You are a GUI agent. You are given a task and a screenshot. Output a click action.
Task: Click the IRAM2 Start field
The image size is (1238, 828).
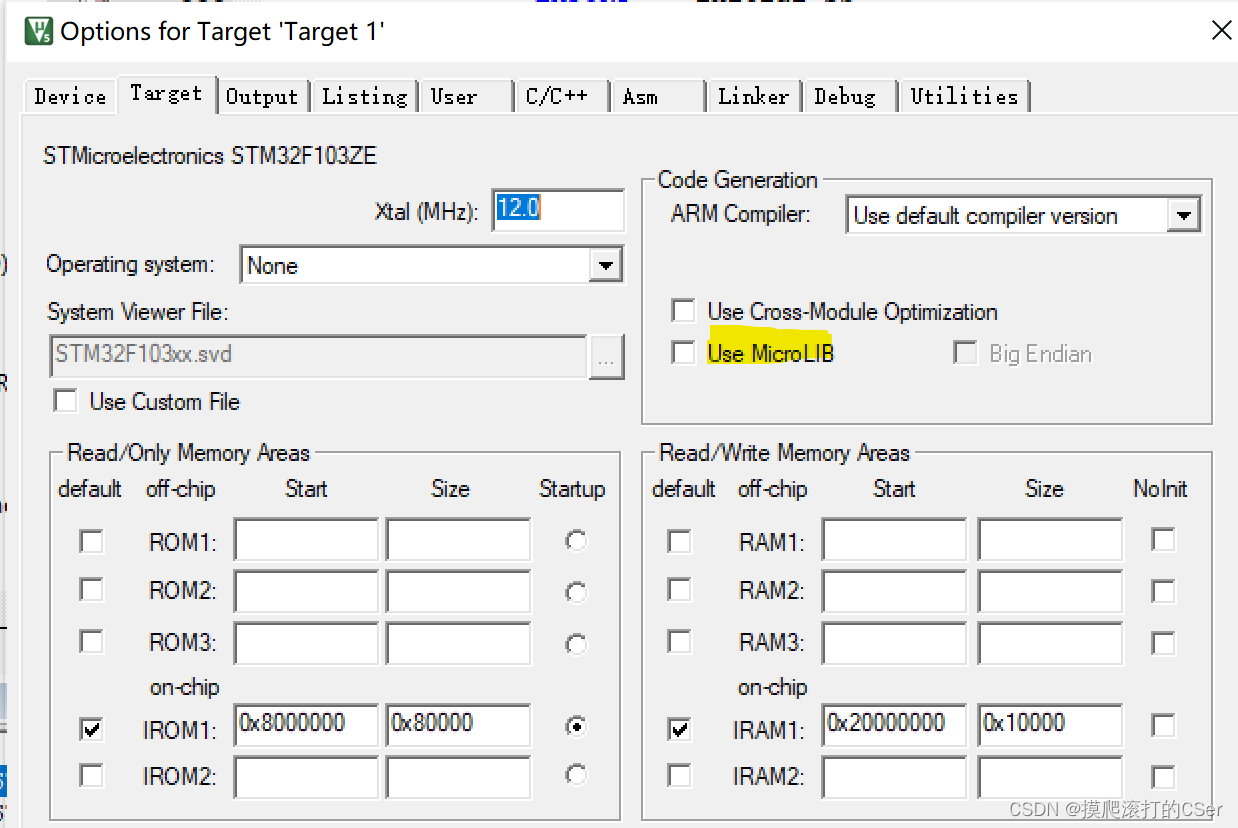click(x=895, y=776)
